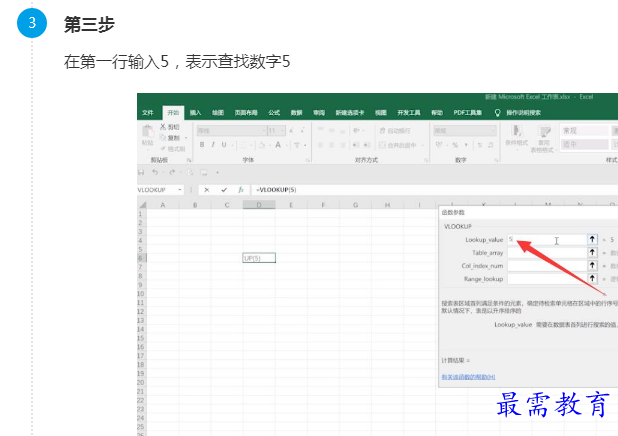Click the formula bar Enter checkmark icon
The image size is (618, 436).
coord(224,190)
